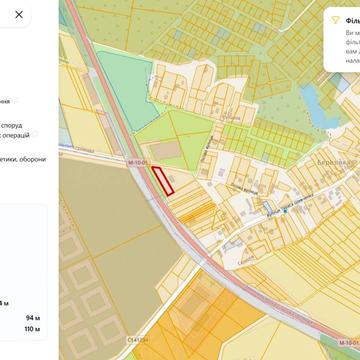The image size is (360, 360).
Task: Click the '110 м' dimension value
Action: [x=32, y=329]
